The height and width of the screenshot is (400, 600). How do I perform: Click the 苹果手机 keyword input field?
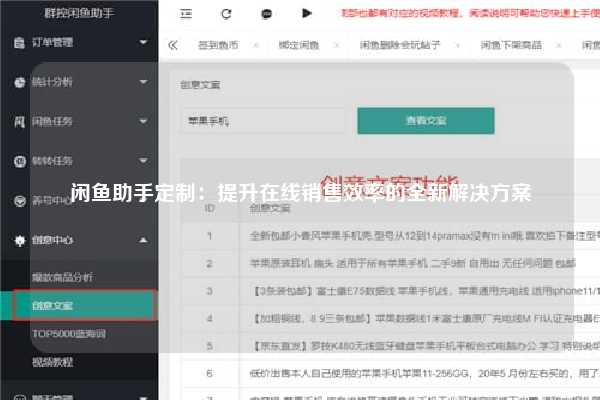pos(263,121)
